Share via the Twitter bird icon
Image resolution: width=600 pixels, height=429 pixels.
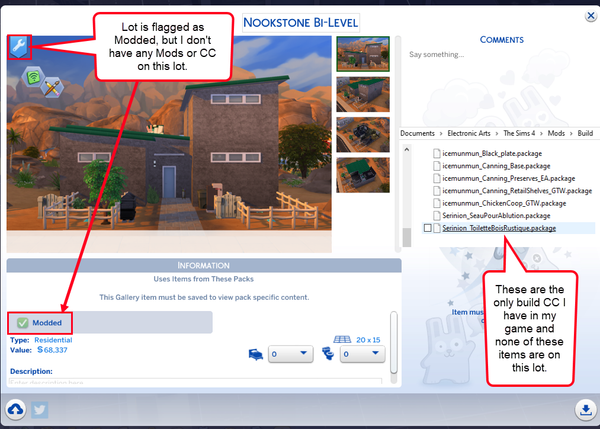[39, 410]
